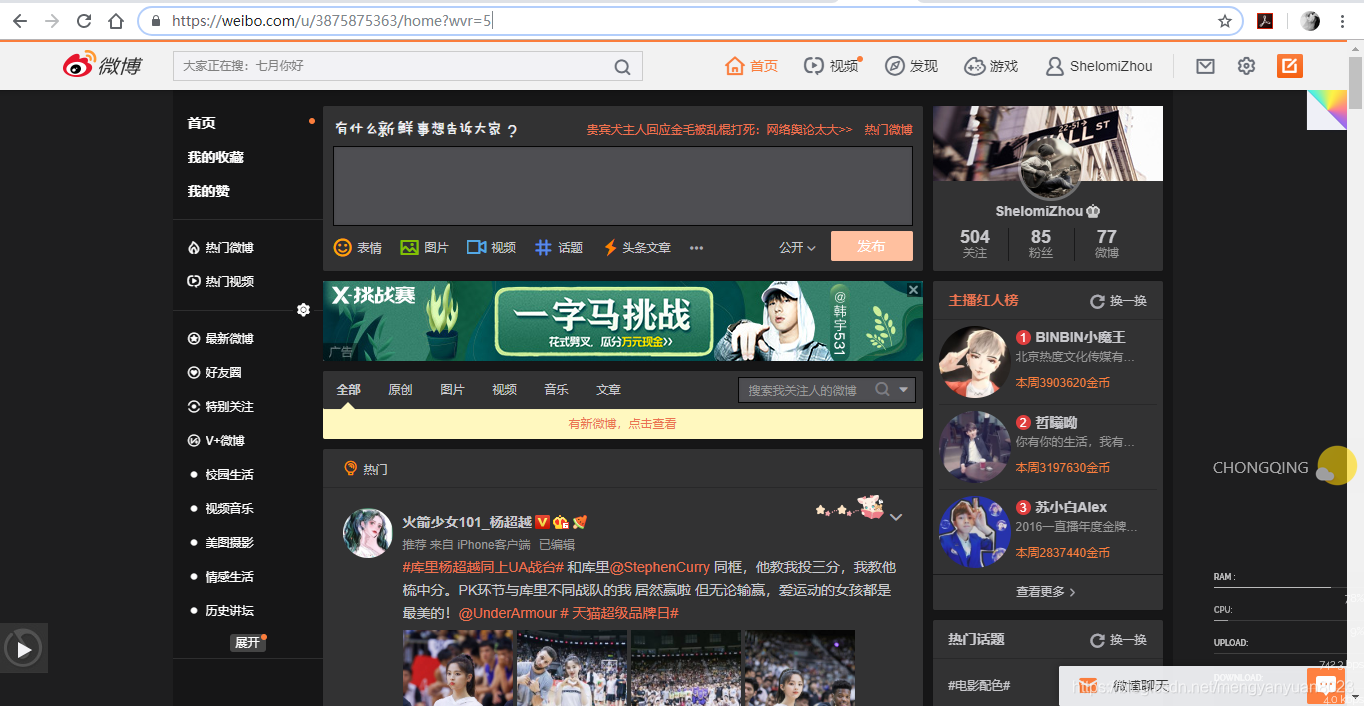This screenshot has height=706, width=1364.
Task: Open 热门视频 in left sidebar
Action: point(220,282)
